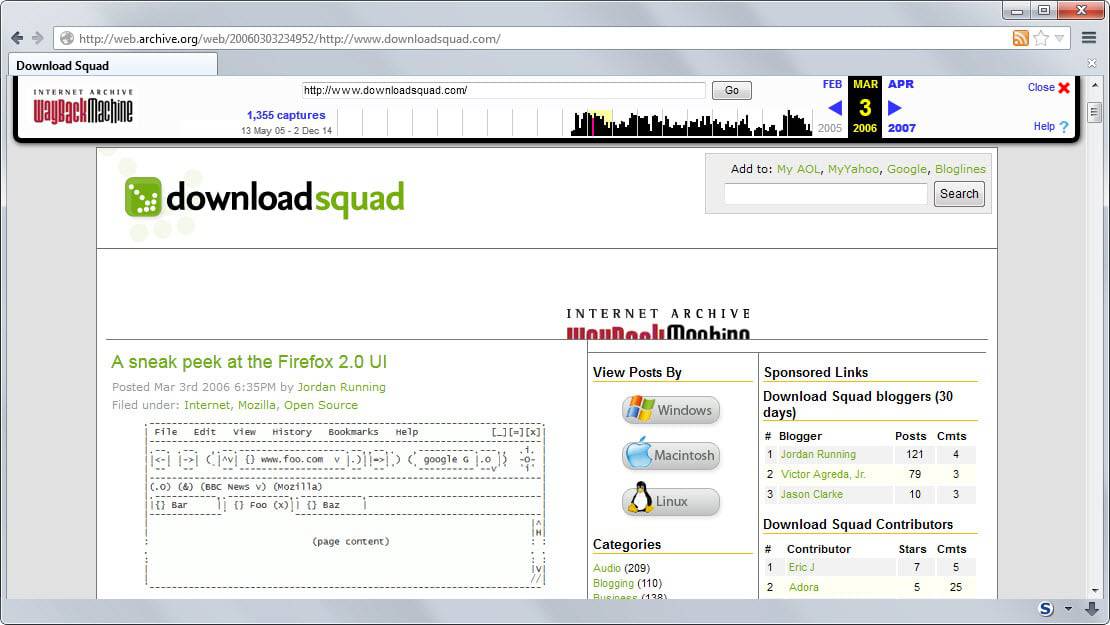Open downloads with the status bar arrow icon
The width and height of the screenshot is (1110, 625).
1092,609
